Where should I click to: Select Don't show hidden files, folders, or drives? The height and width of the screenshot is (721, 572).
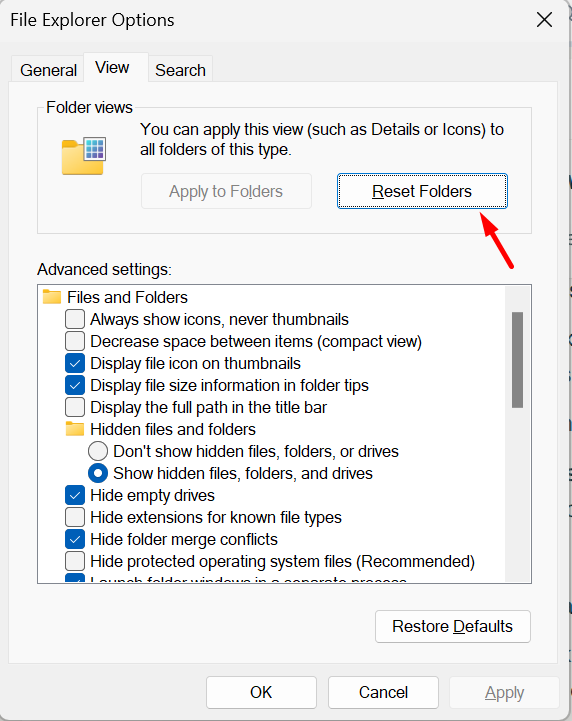point(98,452)
